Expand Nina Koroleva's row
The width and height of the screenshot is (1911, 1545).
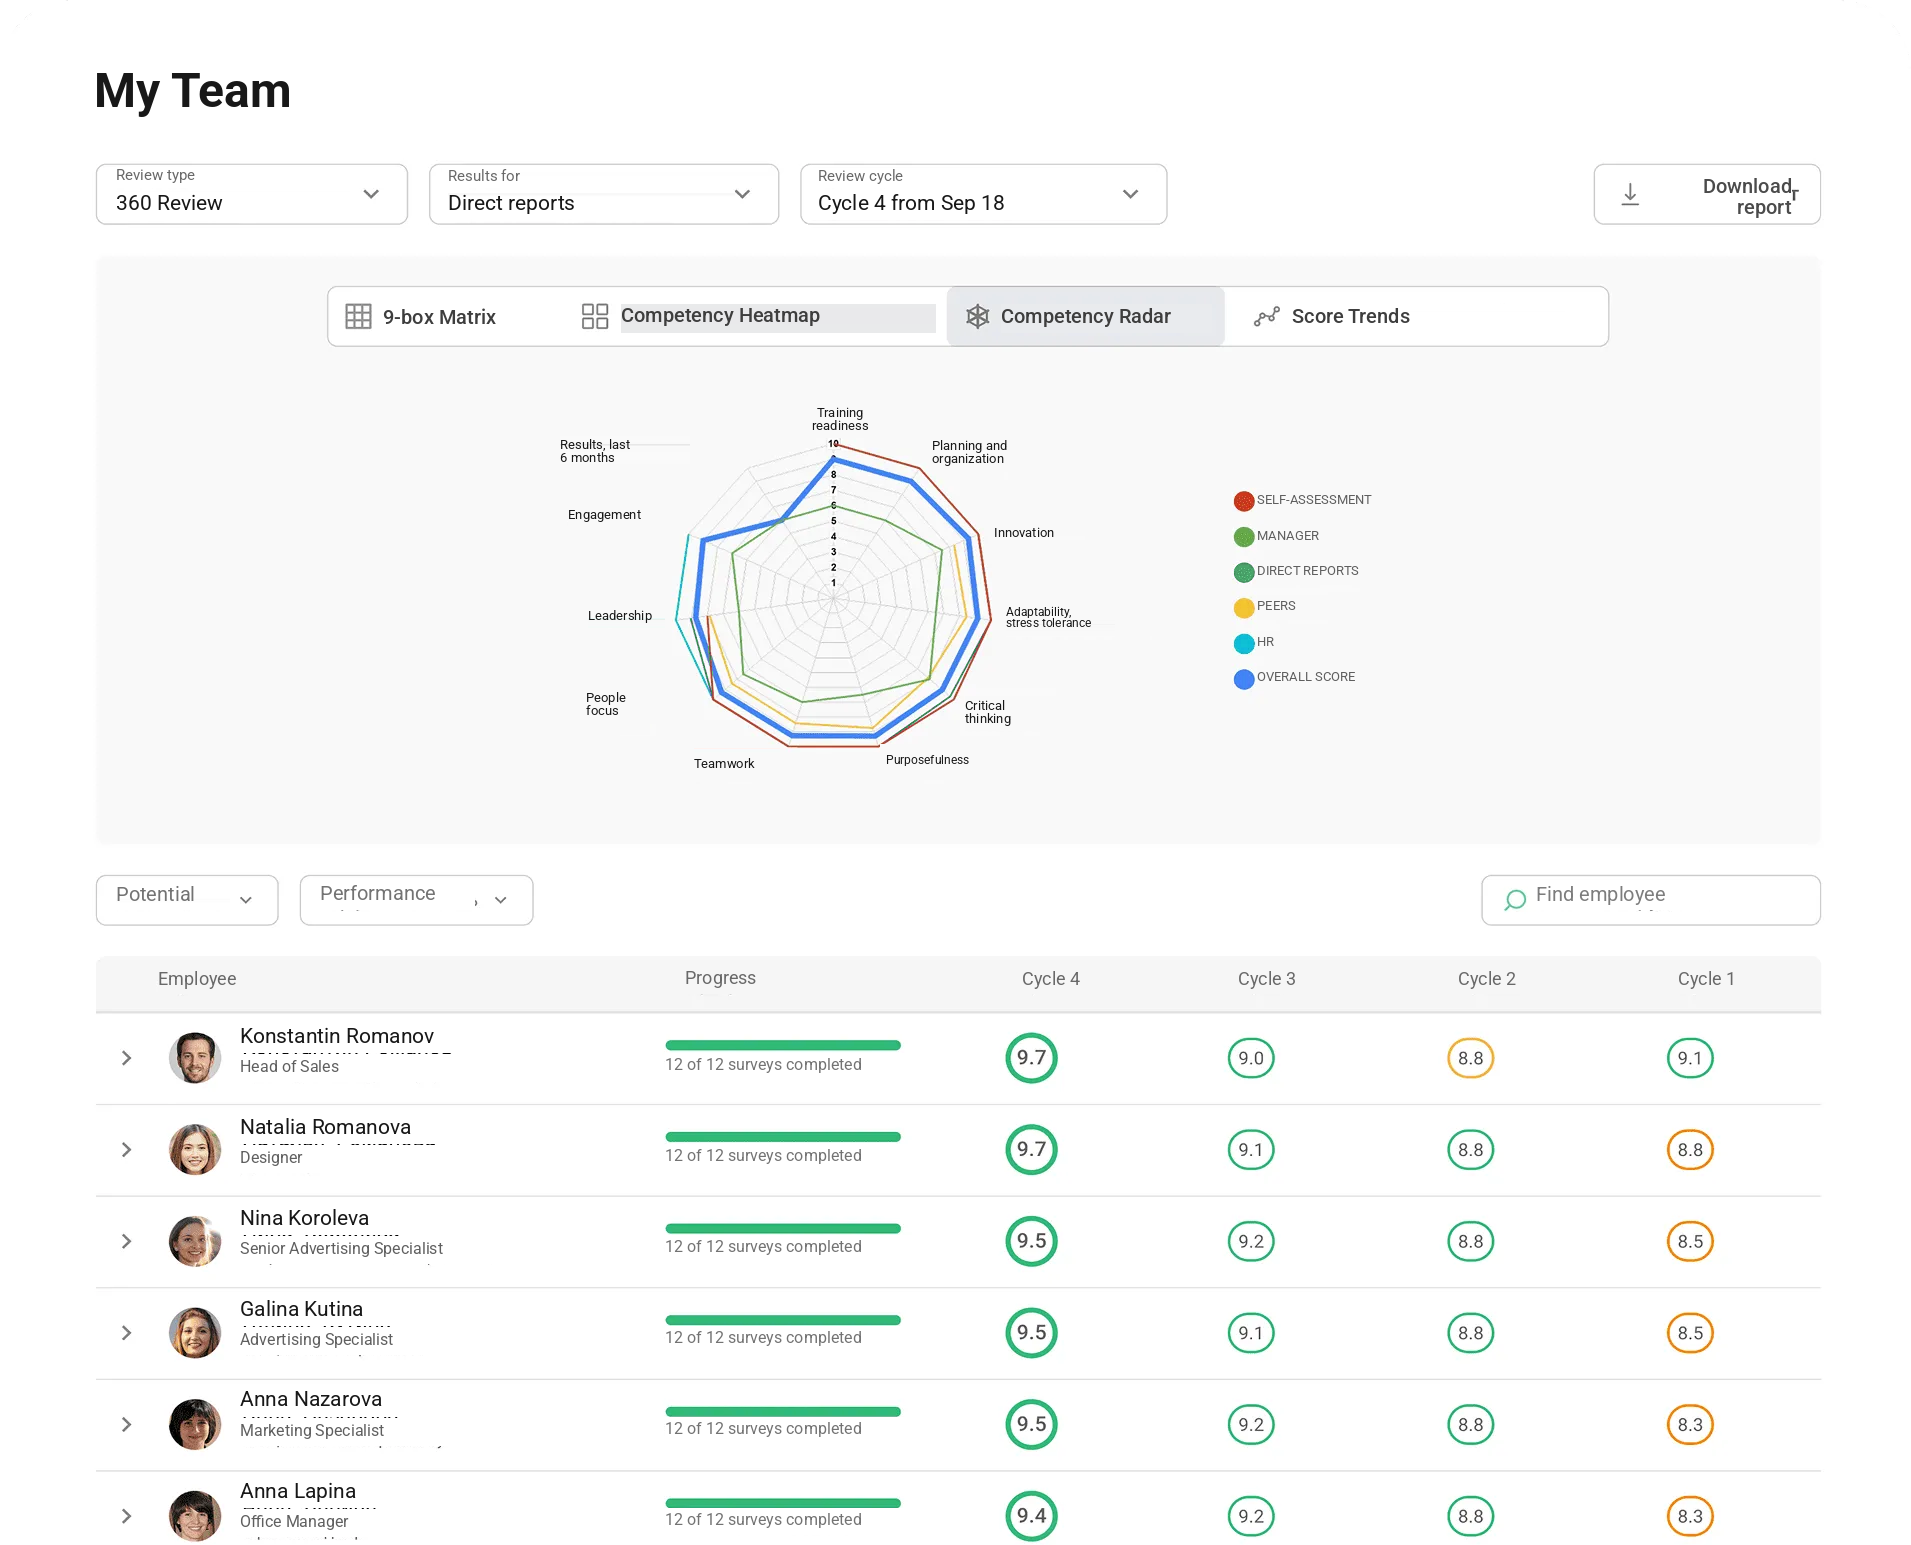127,1242
